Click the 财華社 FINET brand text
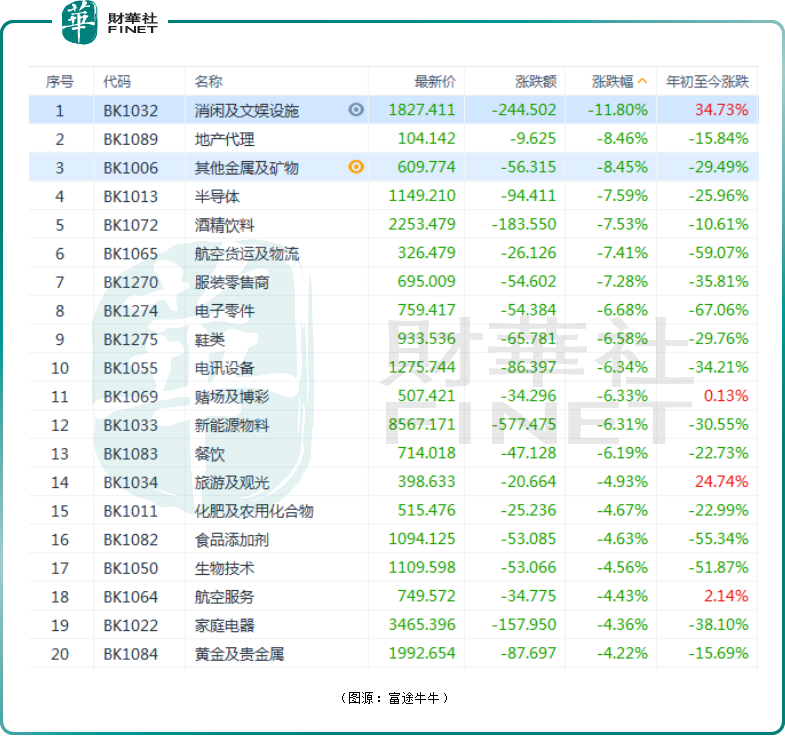Screen dimensions: 785x755 tap(132, 22)
